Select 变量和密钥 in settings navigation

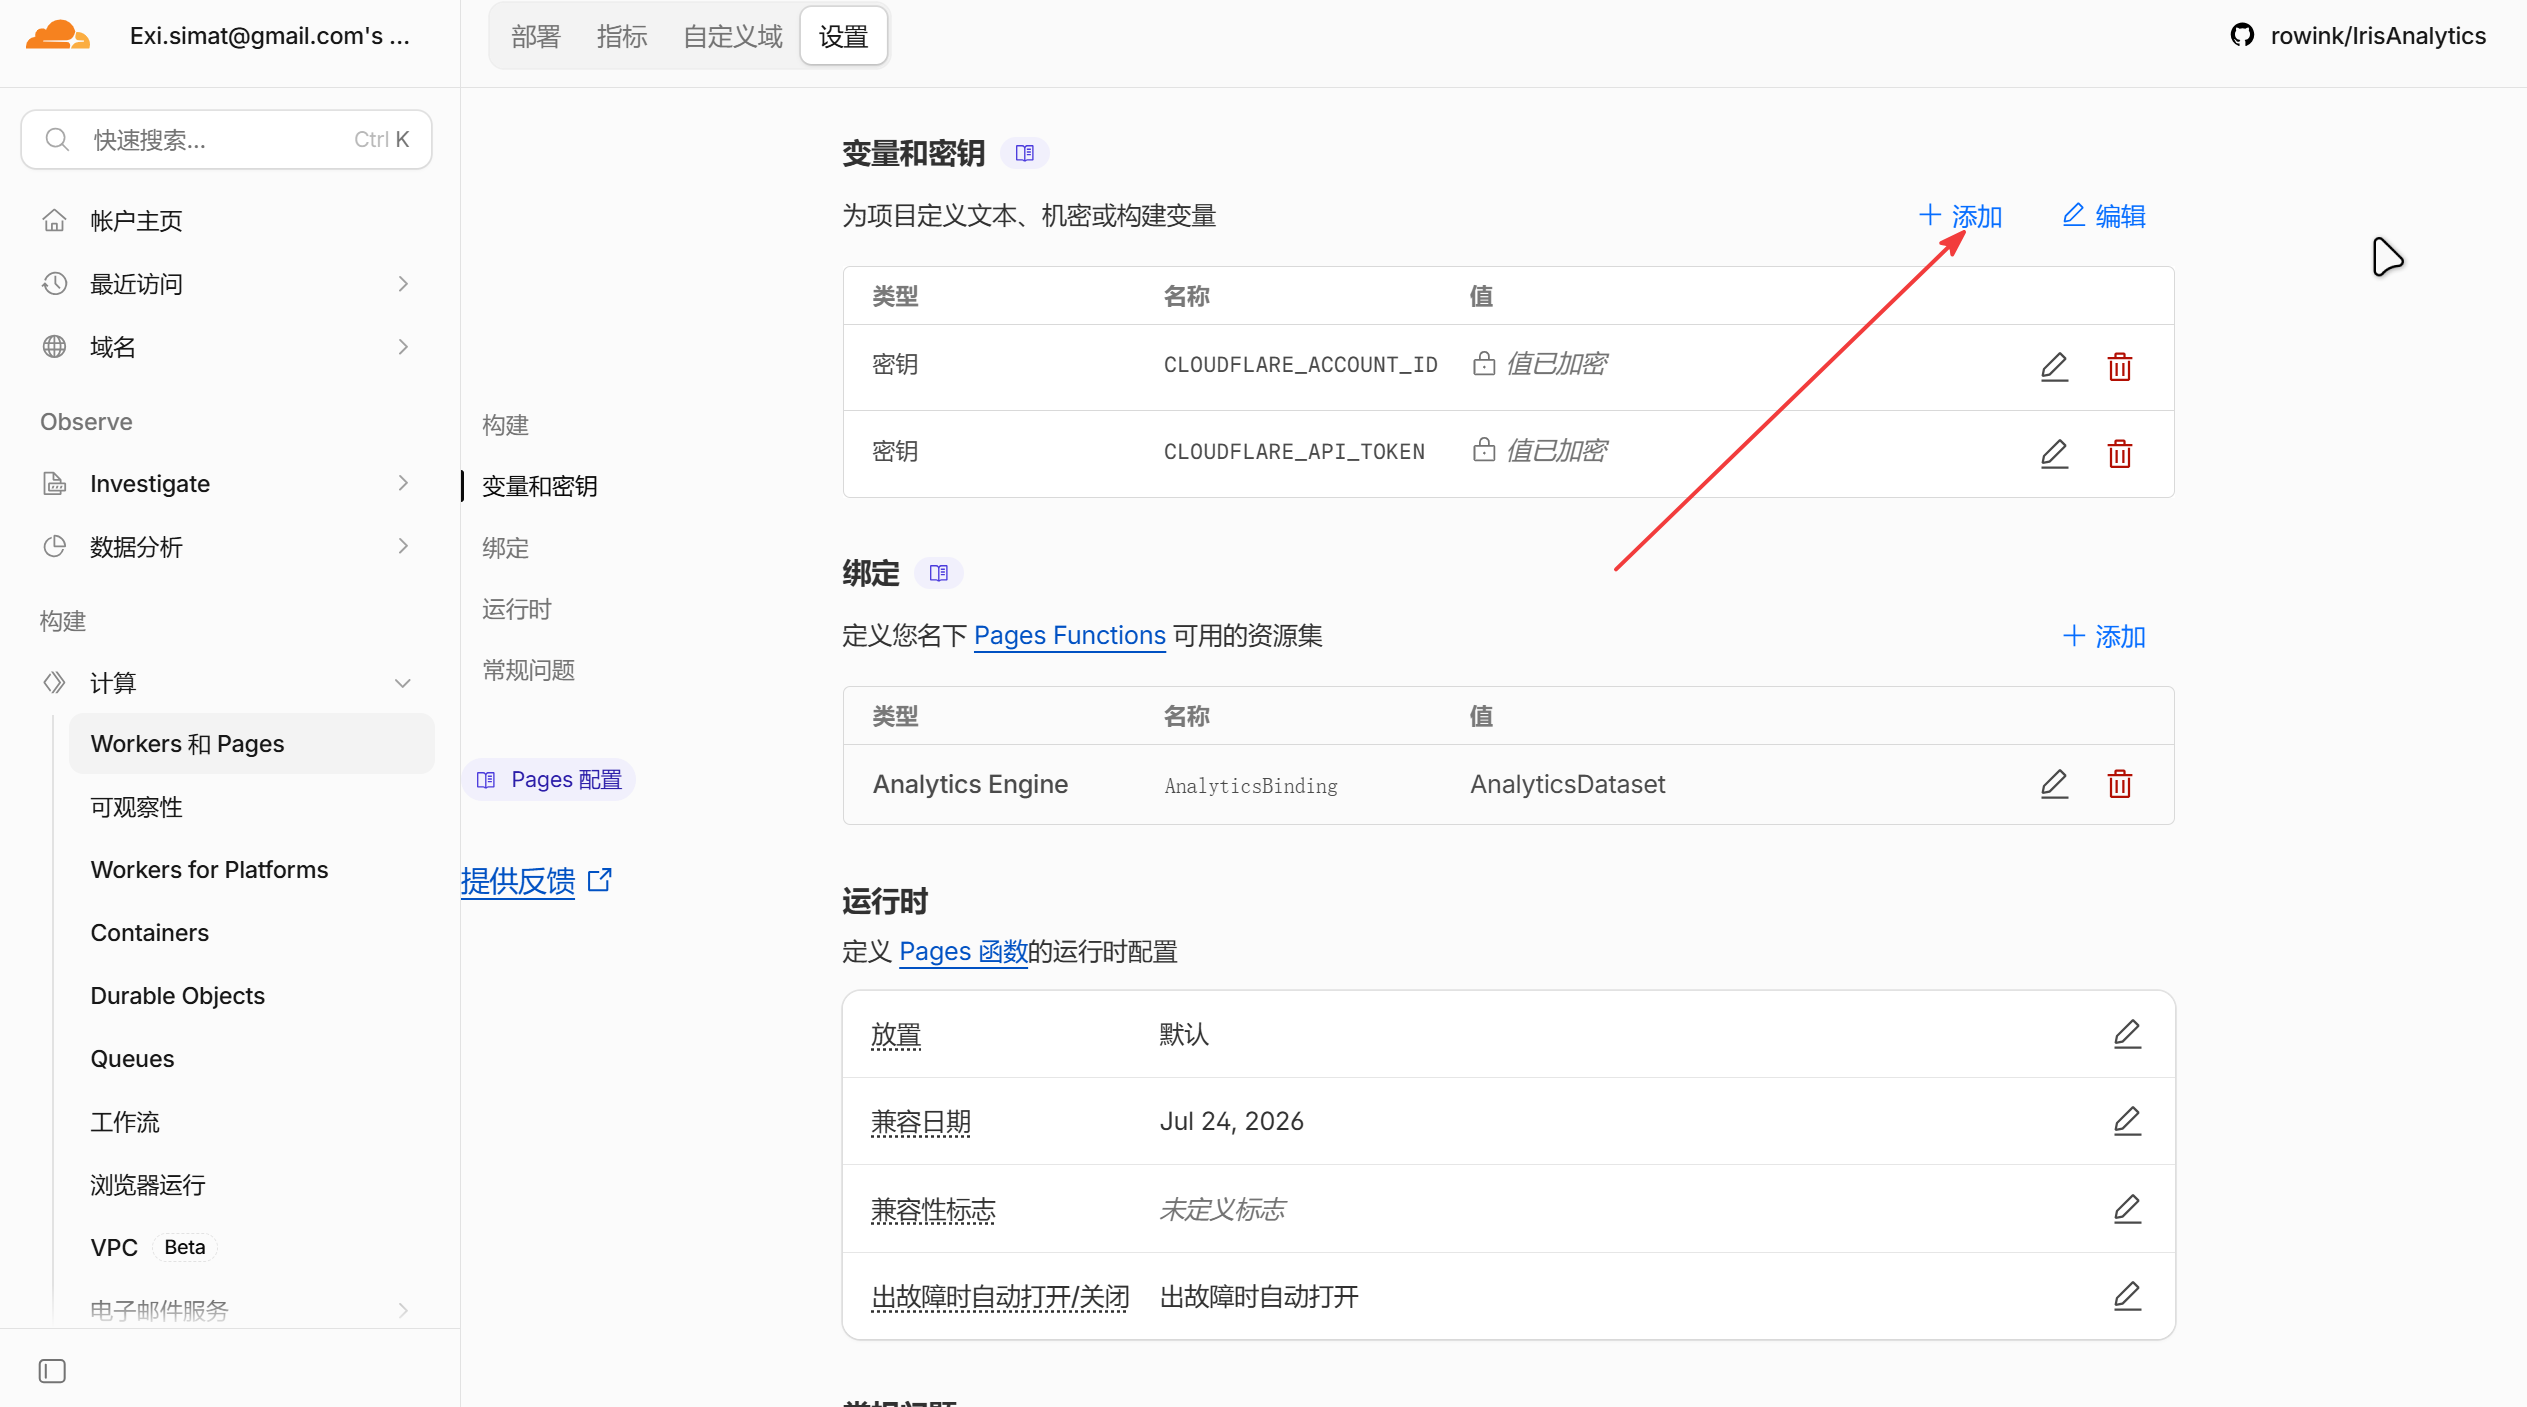[540, 486]
